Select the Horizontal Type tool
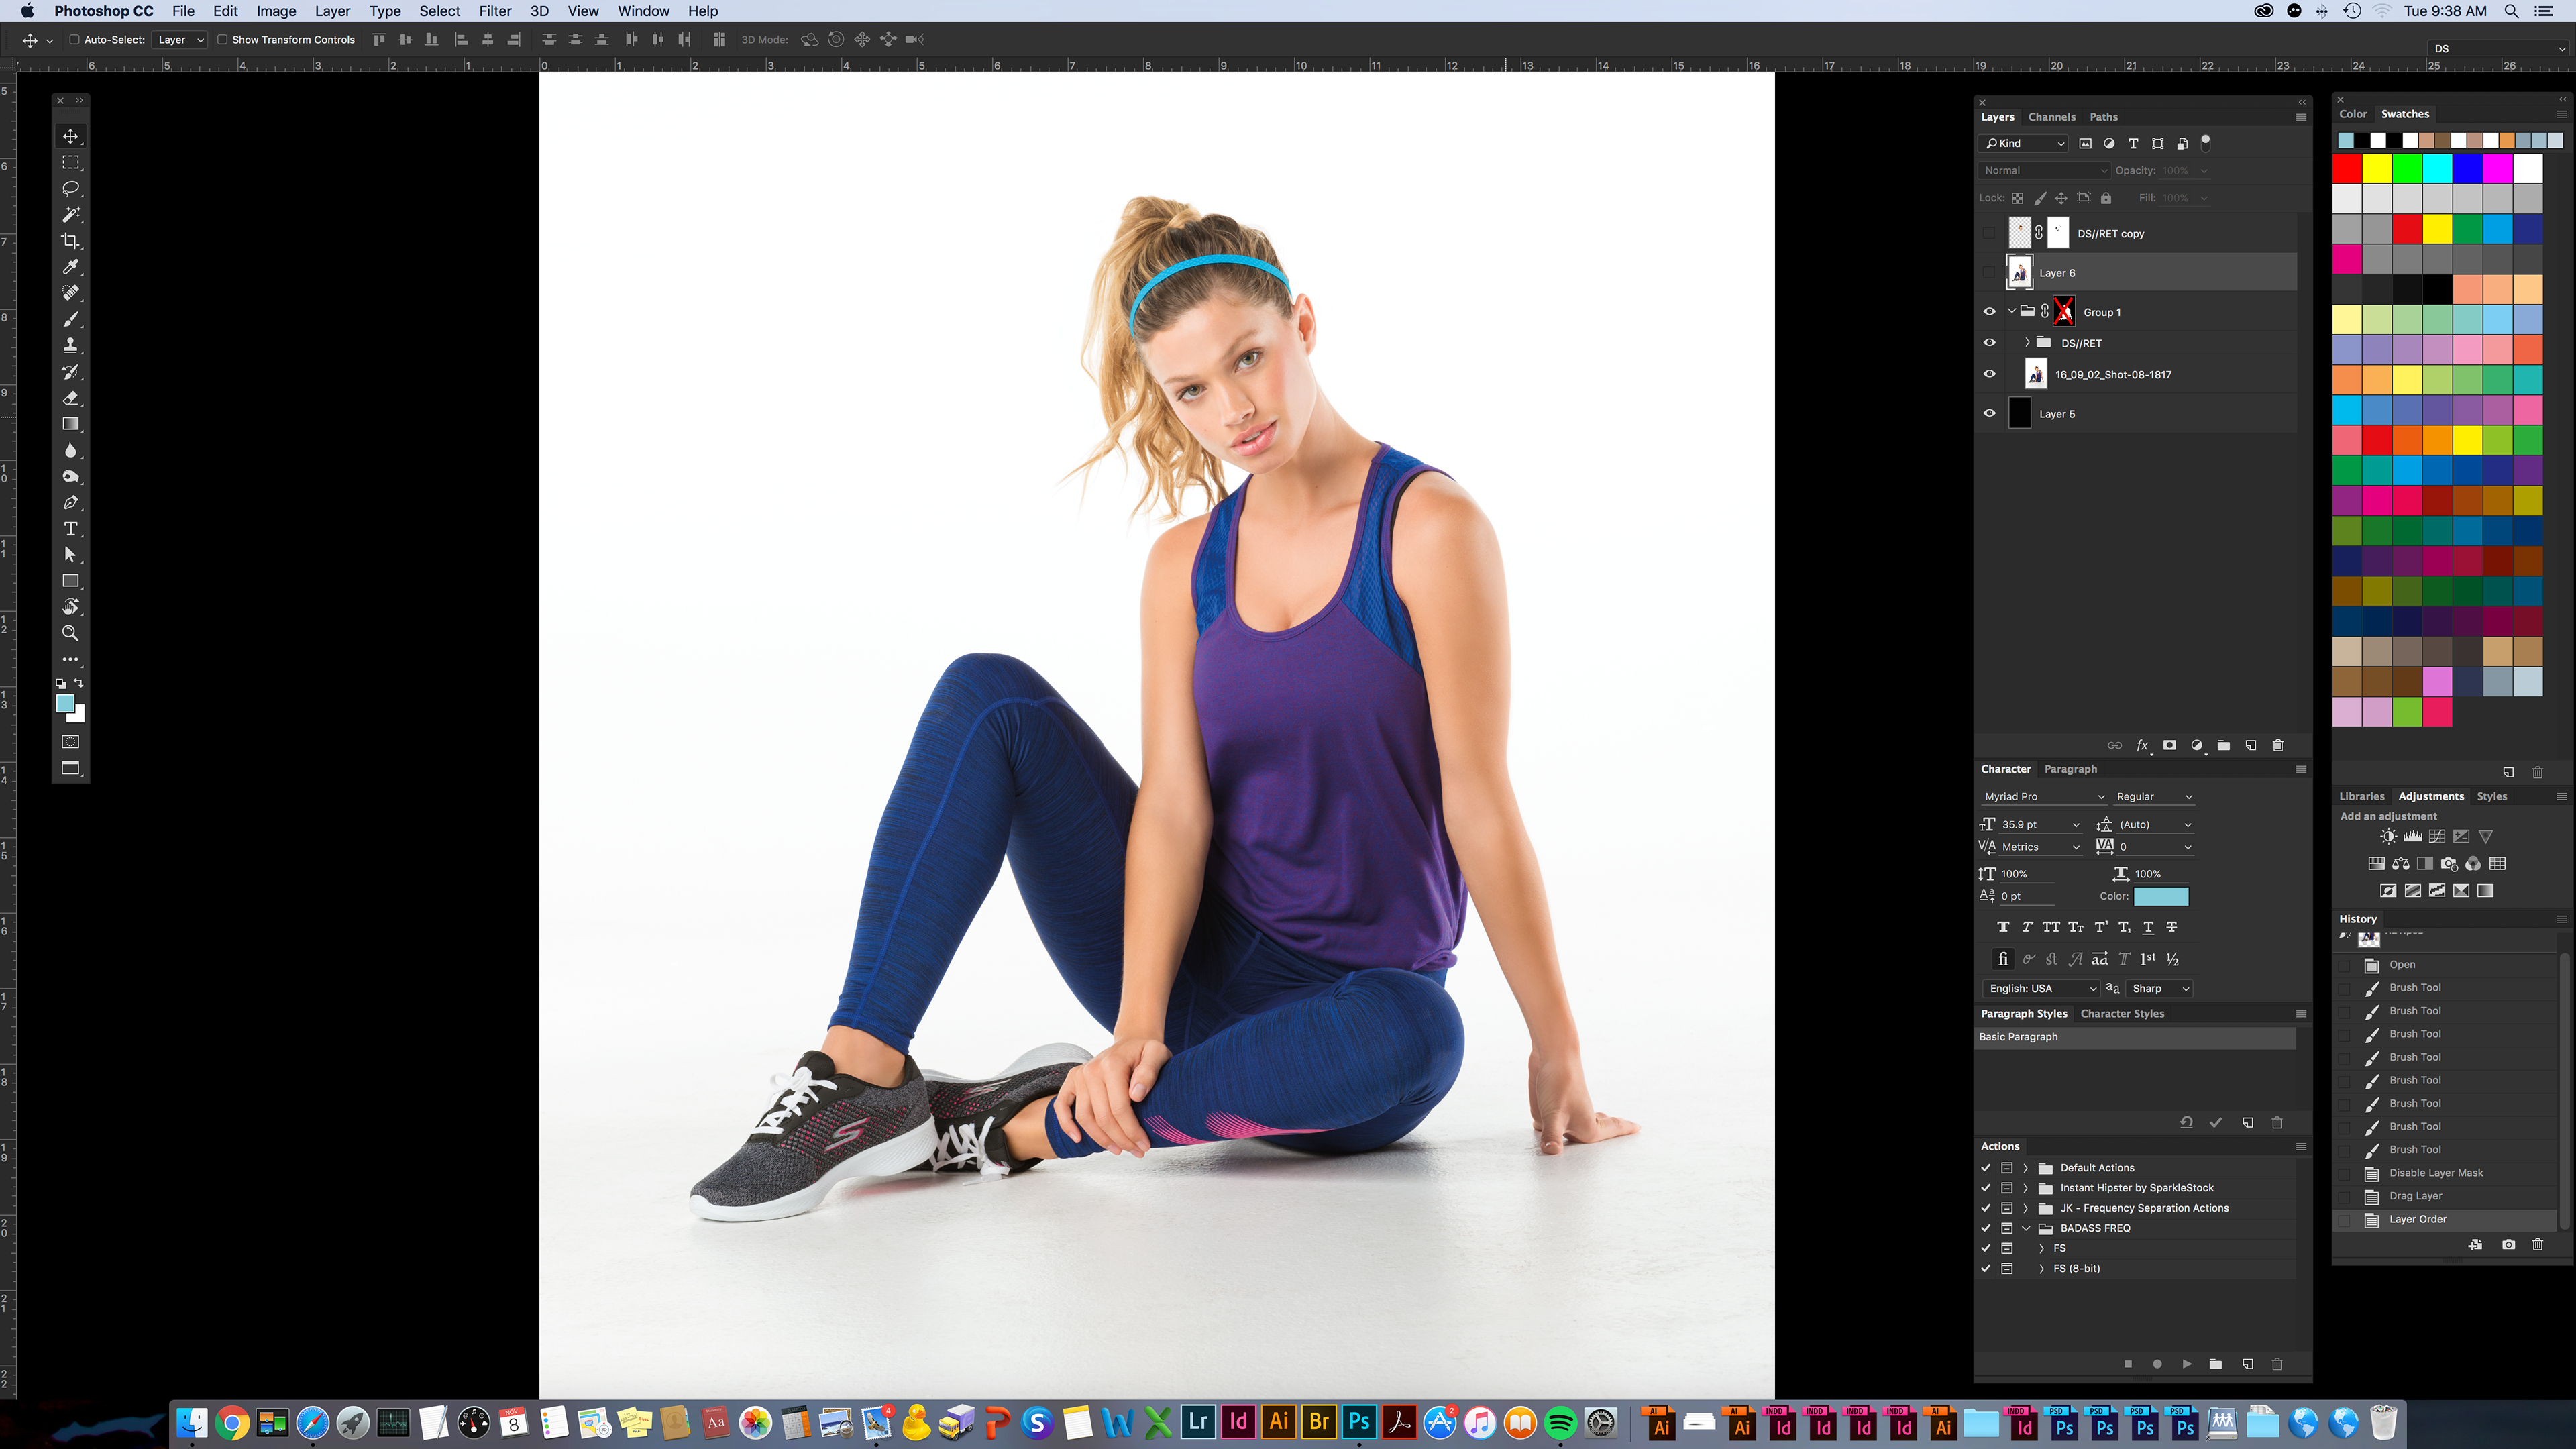This screenshot has height=1449, width=2576. (x=70, y=529)
